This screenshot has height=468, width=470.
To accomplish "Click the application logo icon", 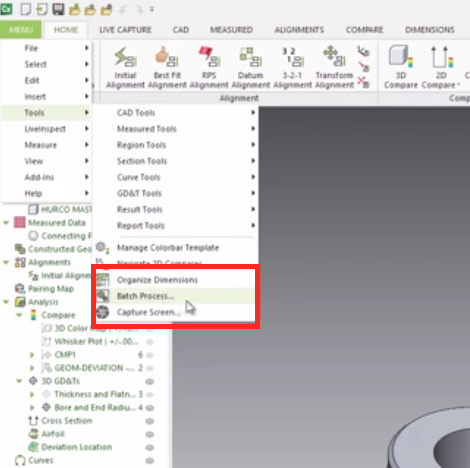I will 7,9.
